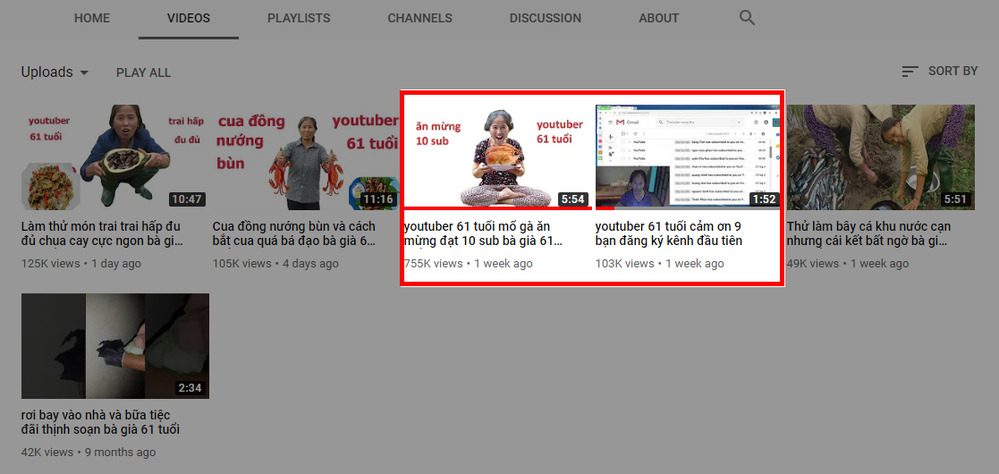
Task: Play the 5:51 fish trap video thumbnail
Action: 880,157
